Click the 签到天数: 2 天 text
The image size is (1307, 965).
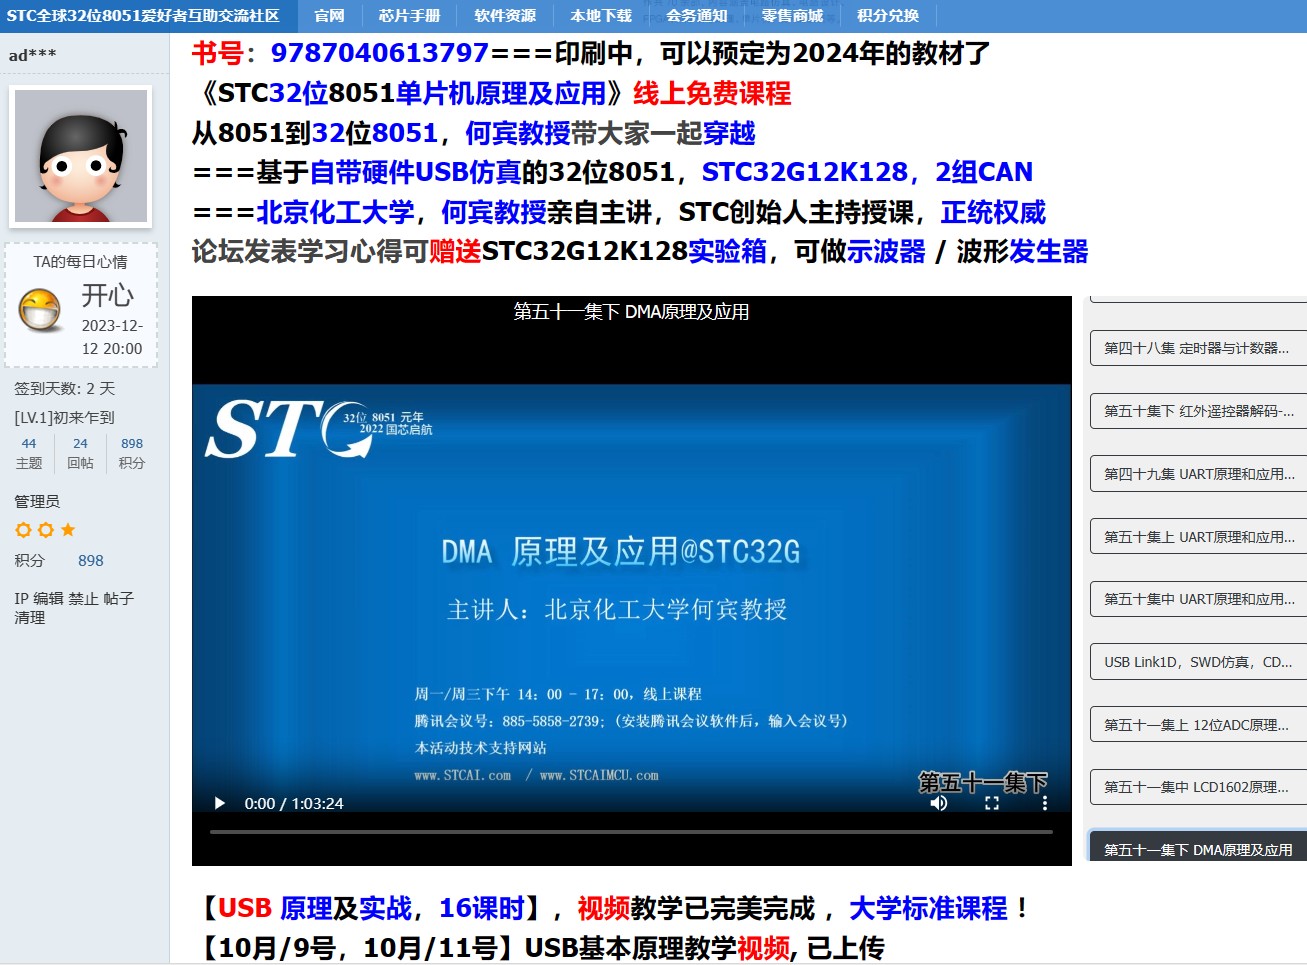64,388
